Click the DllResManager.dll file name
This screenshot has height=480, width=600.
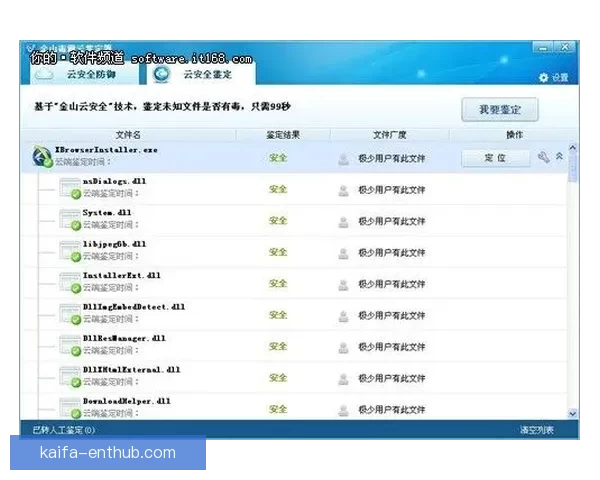124,338
